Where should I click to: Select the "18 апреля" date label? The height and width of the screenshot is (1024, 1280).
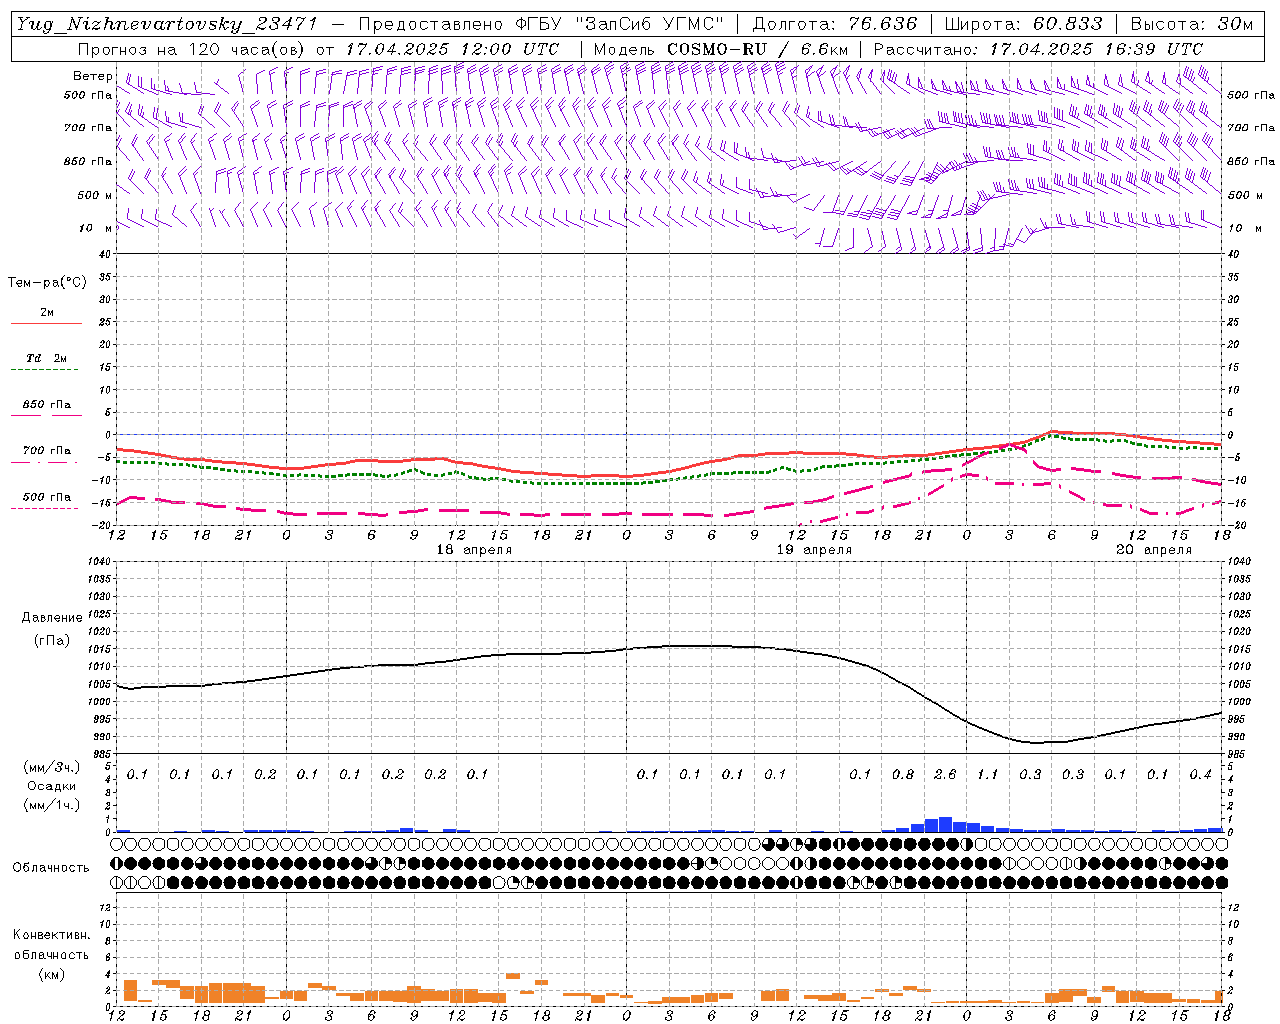click(x=474, y=550)
